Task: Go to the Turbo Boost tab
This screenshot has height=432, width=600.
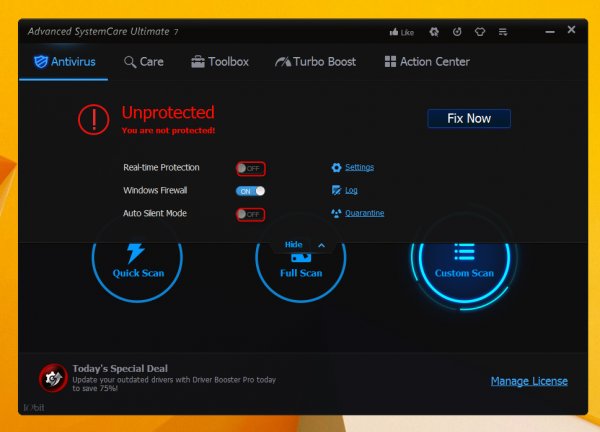Action: (315, 62)
